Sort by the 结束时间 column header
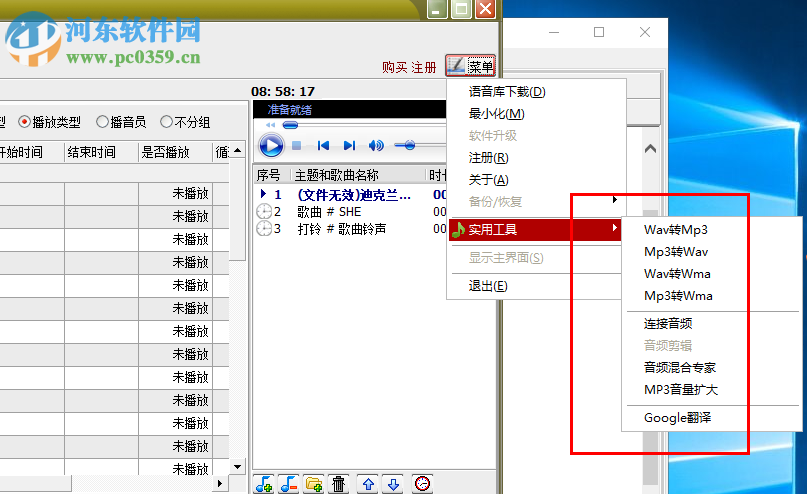This screenshot has height=494, width=807. click(x=101, y=152)
